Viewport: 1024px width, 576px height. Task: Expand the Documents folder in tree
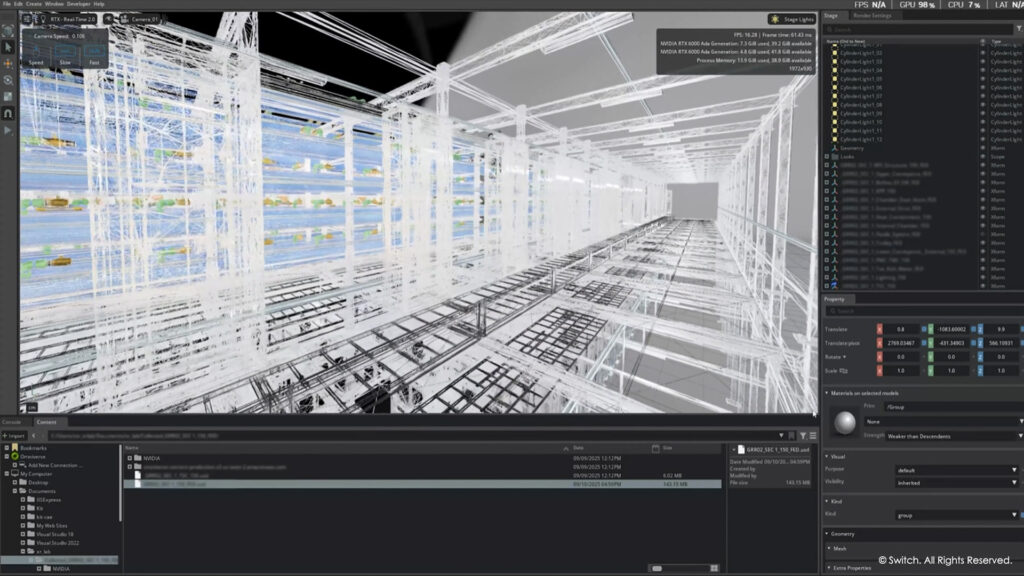tap(15, 491)
